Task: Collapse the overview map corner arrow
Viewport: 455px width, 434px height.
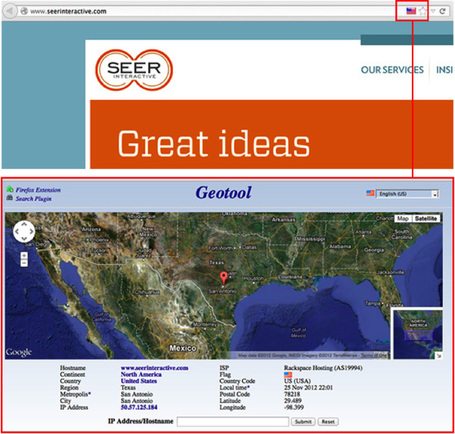Action: [x=439, y=356]
